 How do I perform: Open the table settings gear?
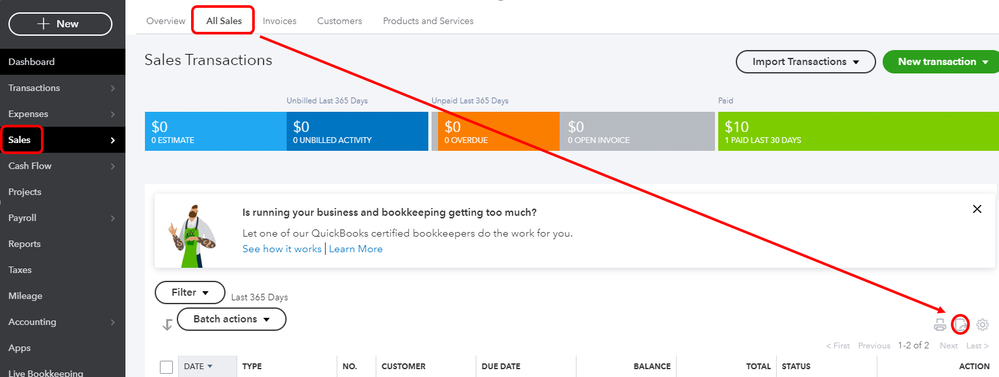[x=982, y=325]
